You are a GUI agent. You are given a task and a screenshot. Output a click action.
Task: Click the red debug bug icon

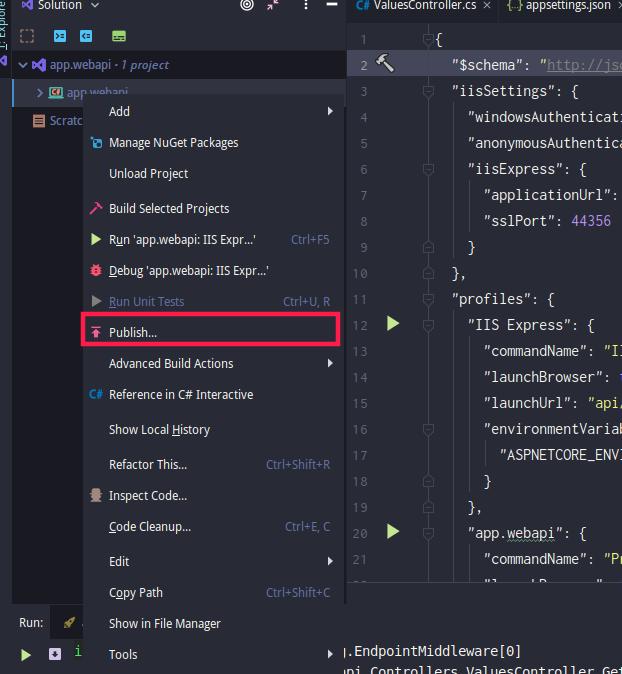pos(96,270)
